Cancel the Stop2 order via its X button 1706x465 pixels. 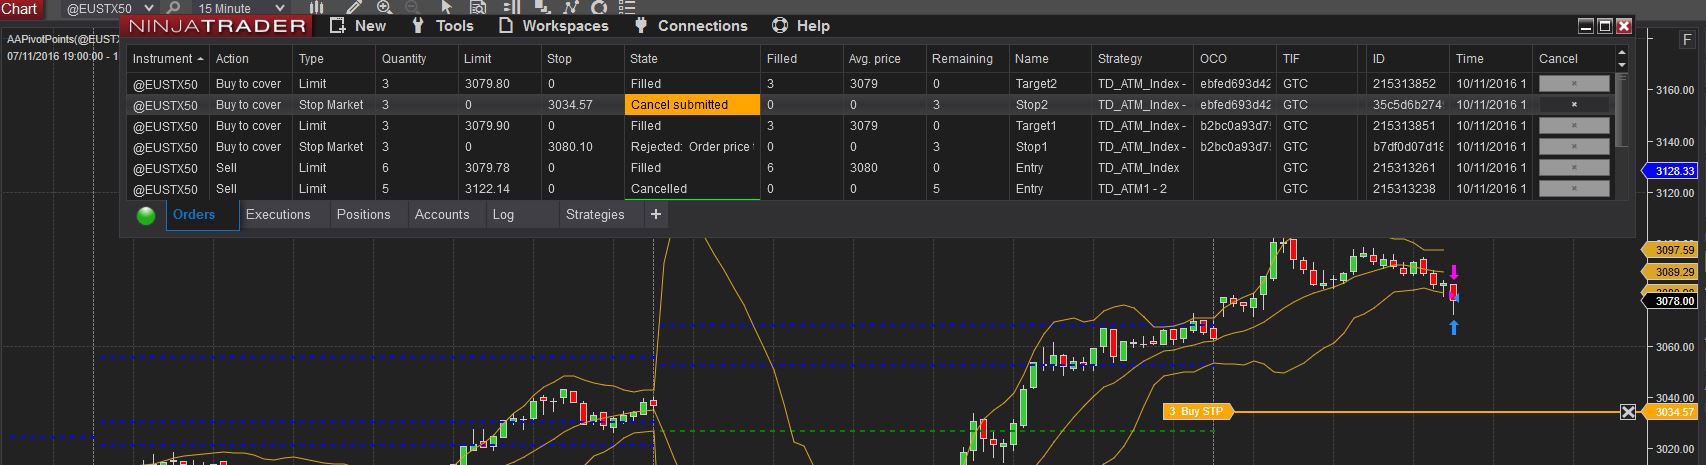pyautogui.click(x=1574, y=104)
